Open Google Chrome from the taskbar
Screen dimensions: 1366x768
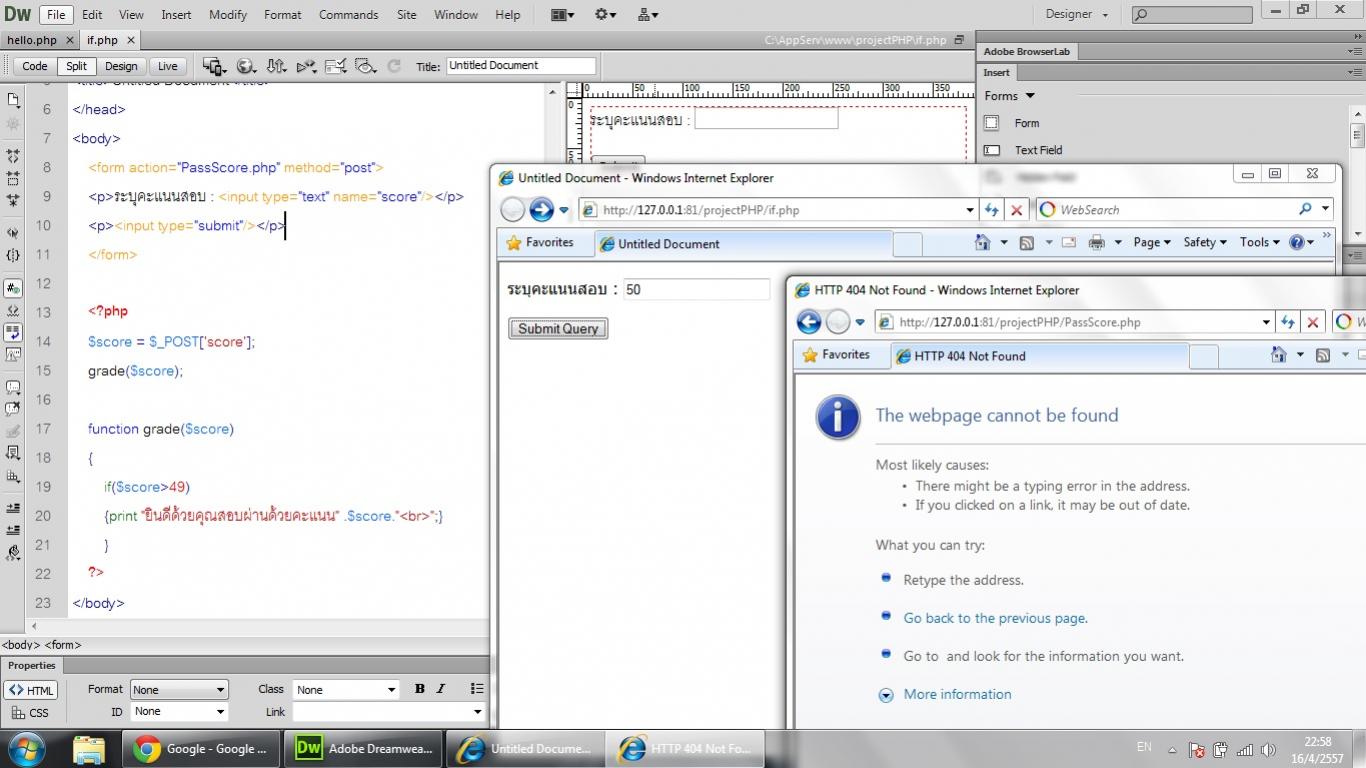(201, 748)
